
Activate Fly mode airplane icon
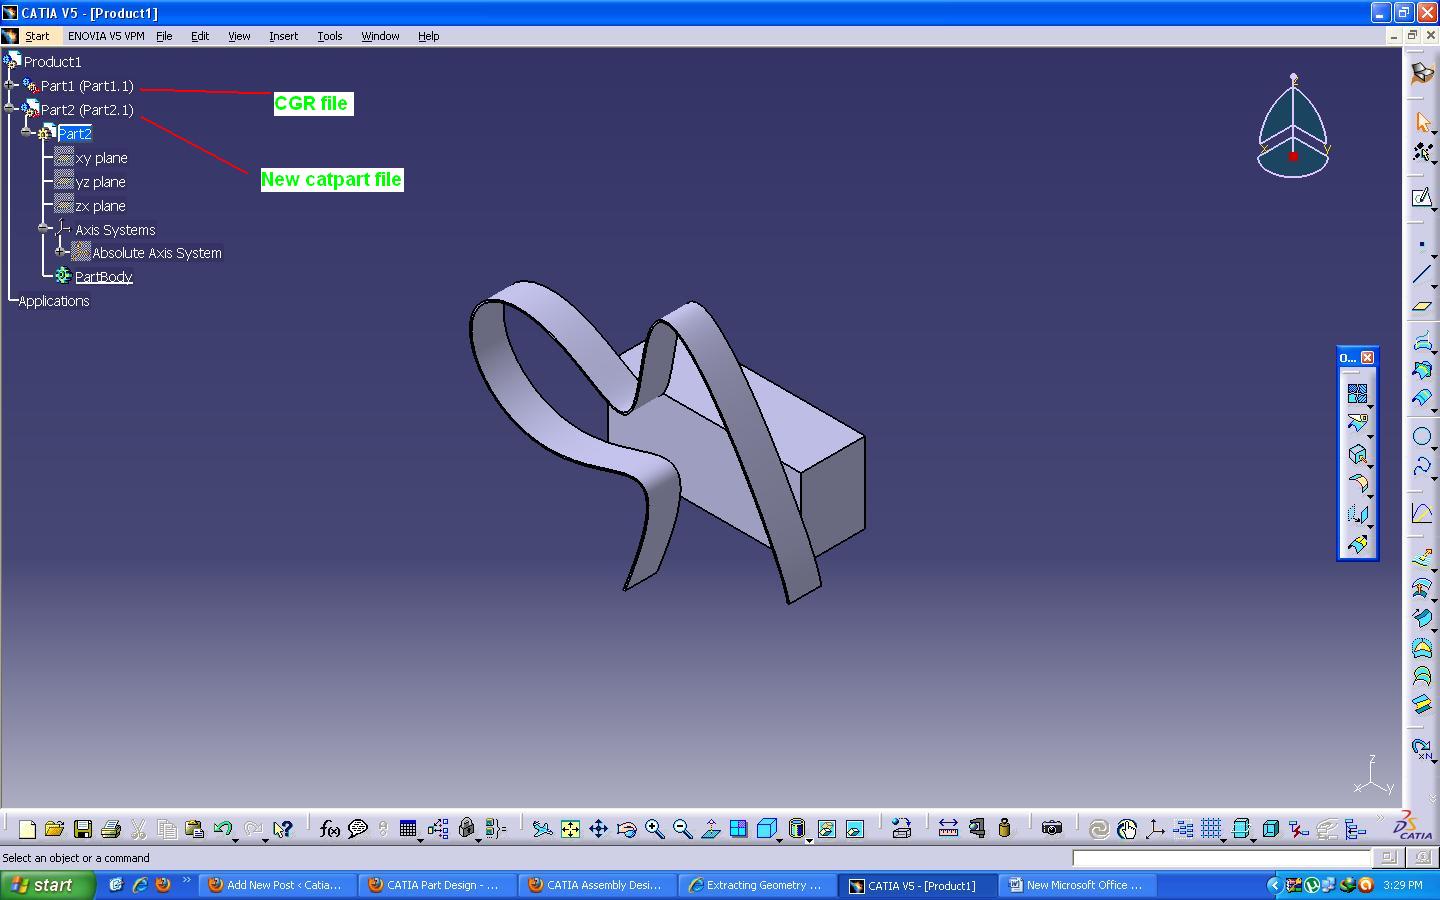point(542,829)
